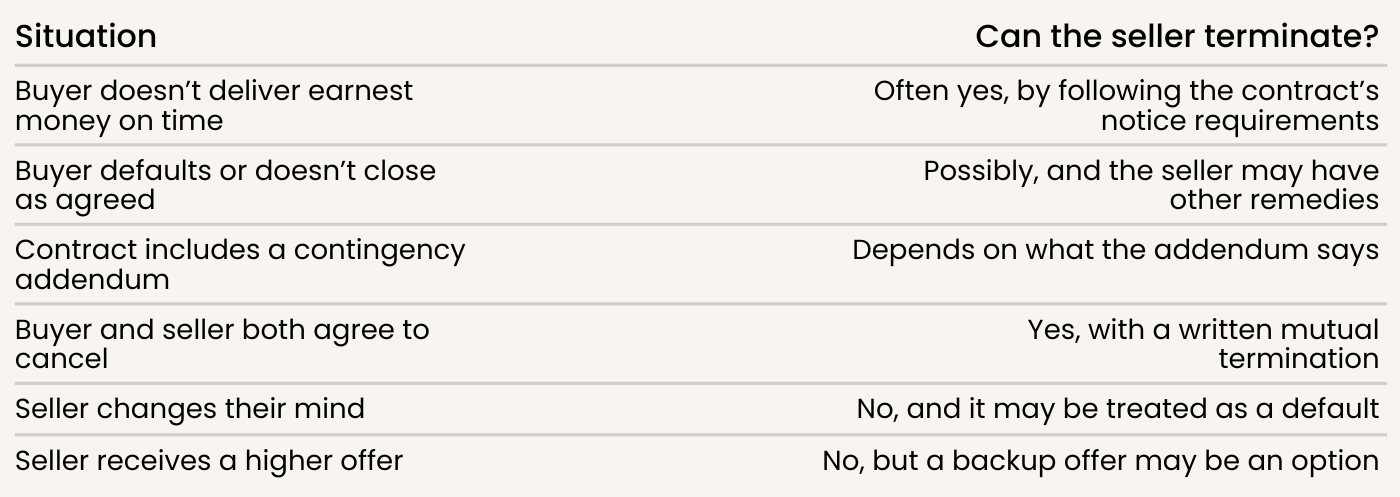Screen dimensions: 1400x497
Task: Click the 'Can the seller terminate?' header
Action: coord(1177,37)
